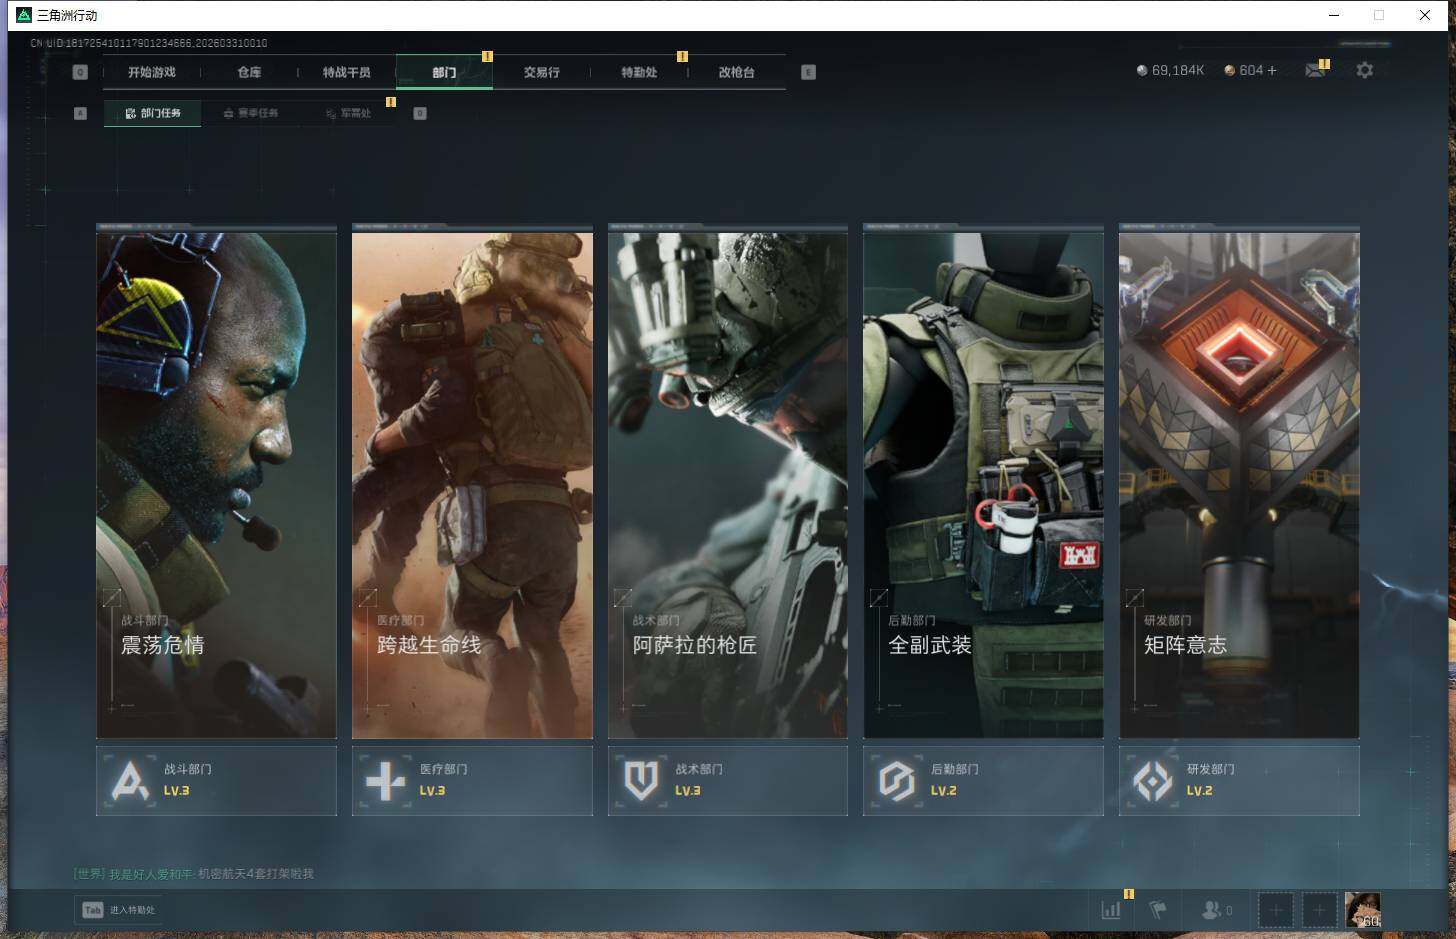Click the Tab 进入特勤处 shortcut button
Viewport: 1456px width, 939px height.
118,910
